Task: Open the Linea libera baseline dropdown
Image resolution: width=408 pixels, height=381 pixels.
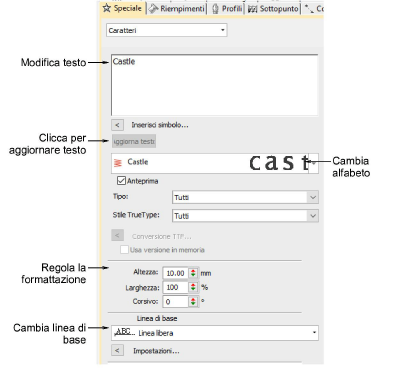Action: pos(215,333)
